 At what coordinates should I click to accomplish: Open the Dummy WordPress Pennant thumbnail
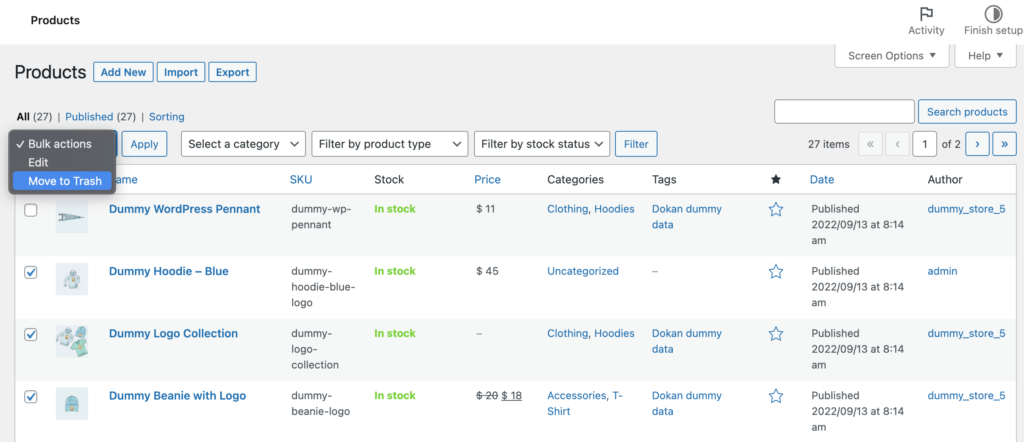coord(72,217)
